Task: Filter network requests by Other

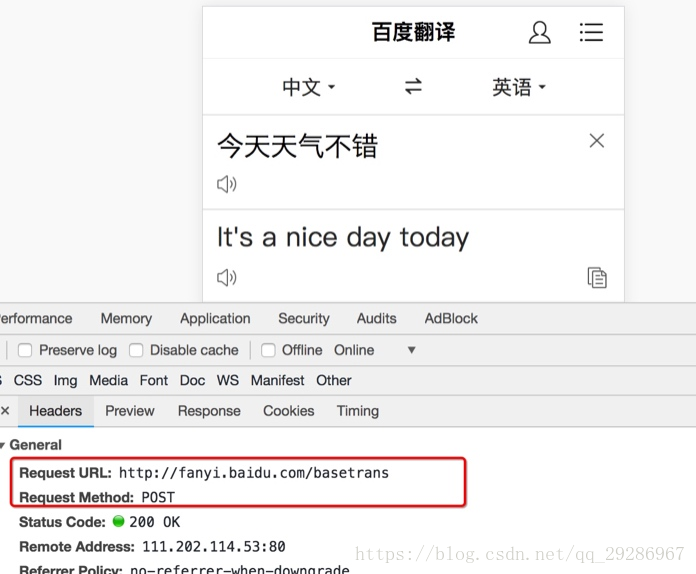Action: [333, 380]
